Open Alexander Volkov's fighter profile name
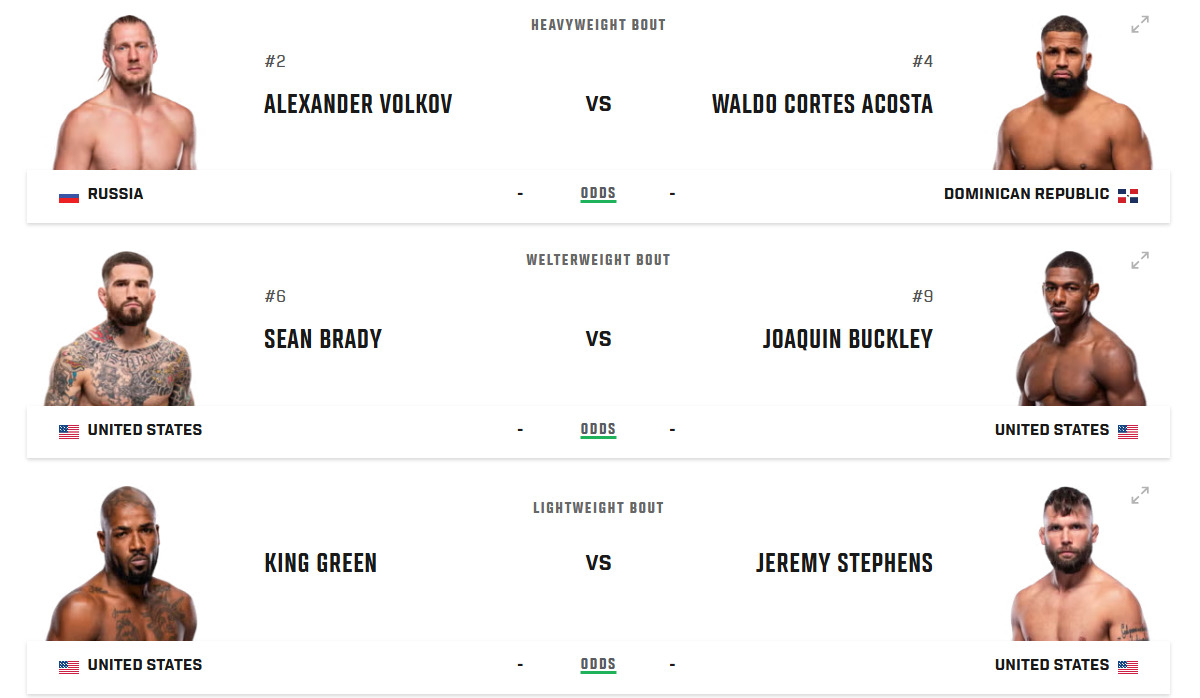The image size is (1200, 698). 358,104
